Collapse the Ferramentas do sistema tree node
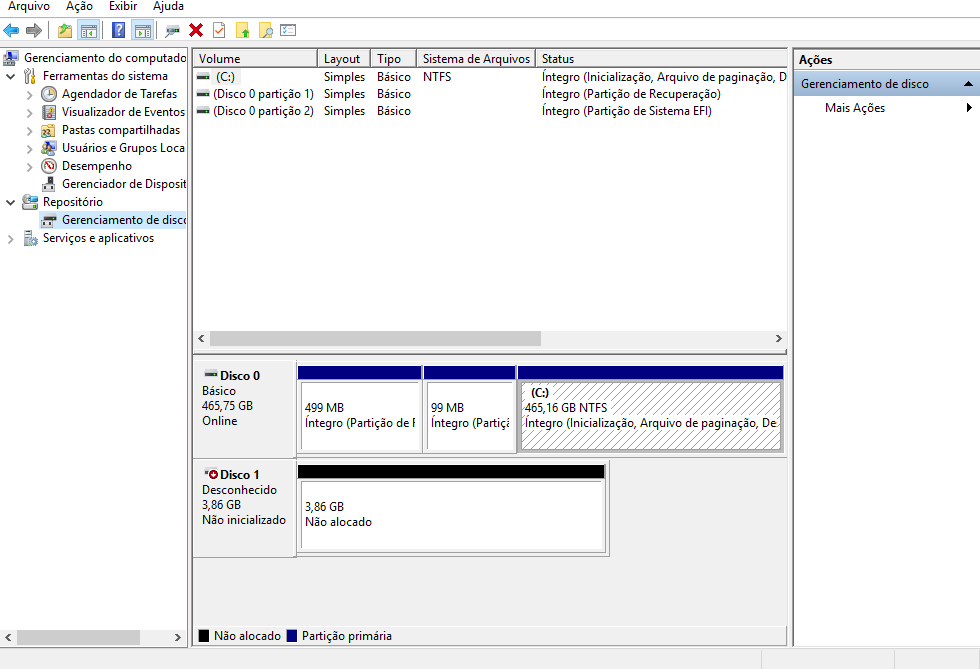This screenshot has height=669, width=980. pyautogui.click(x=11, y=76)
